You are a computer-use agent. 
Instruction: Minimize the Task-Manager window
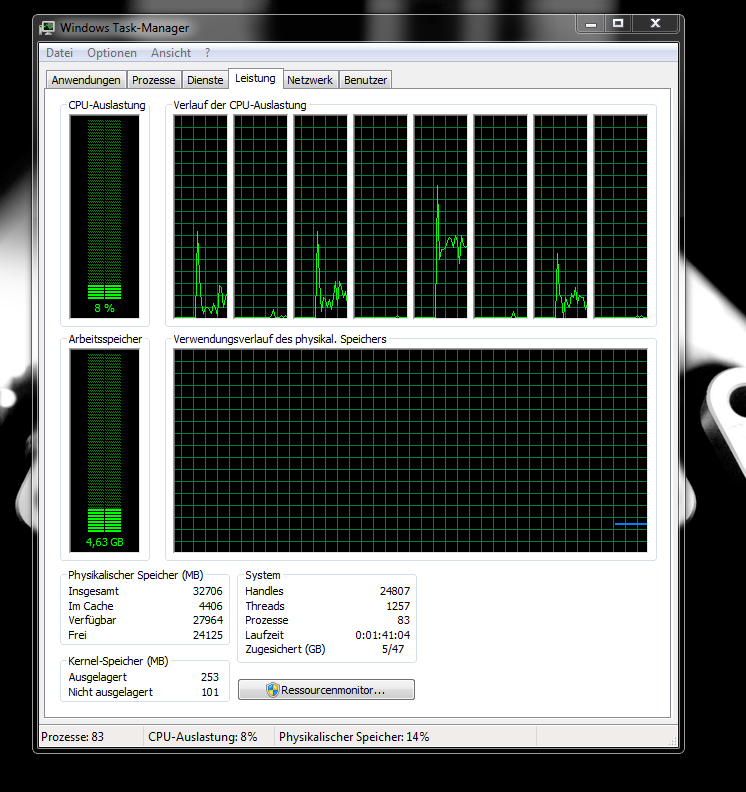[x=591, y=24]
